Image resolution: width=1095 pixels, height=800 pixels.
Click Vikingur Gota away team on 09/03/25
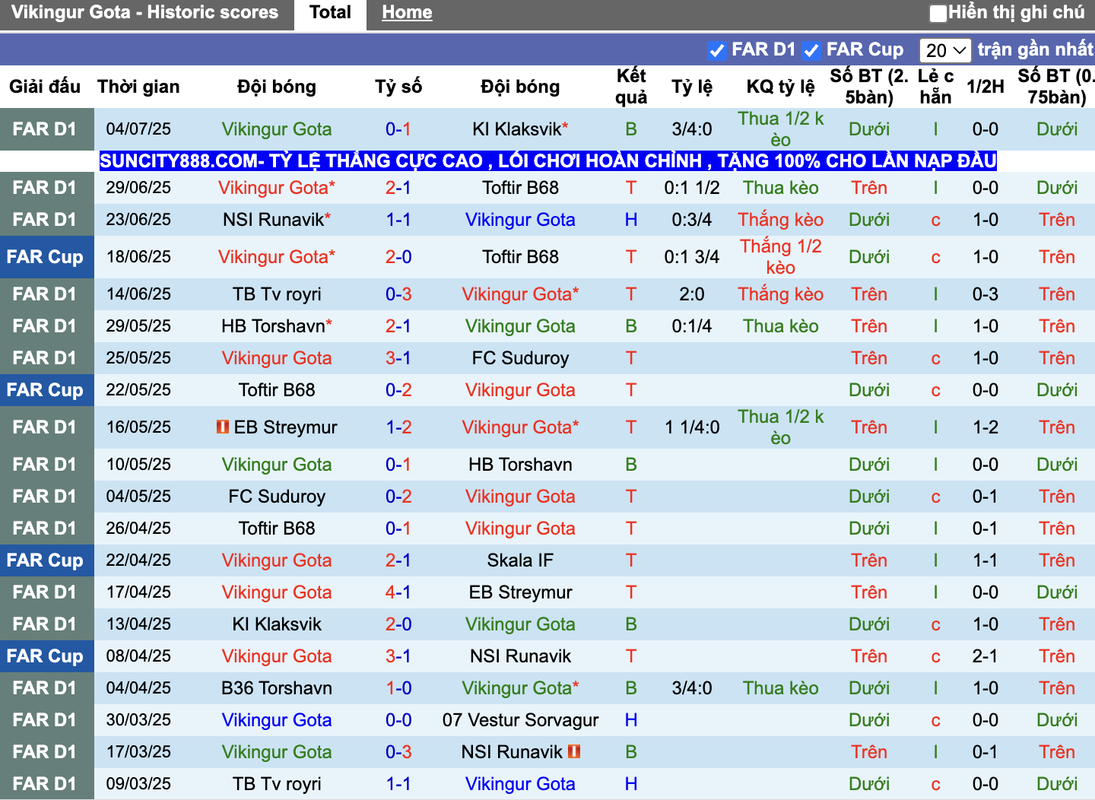(x=520, y=784)
